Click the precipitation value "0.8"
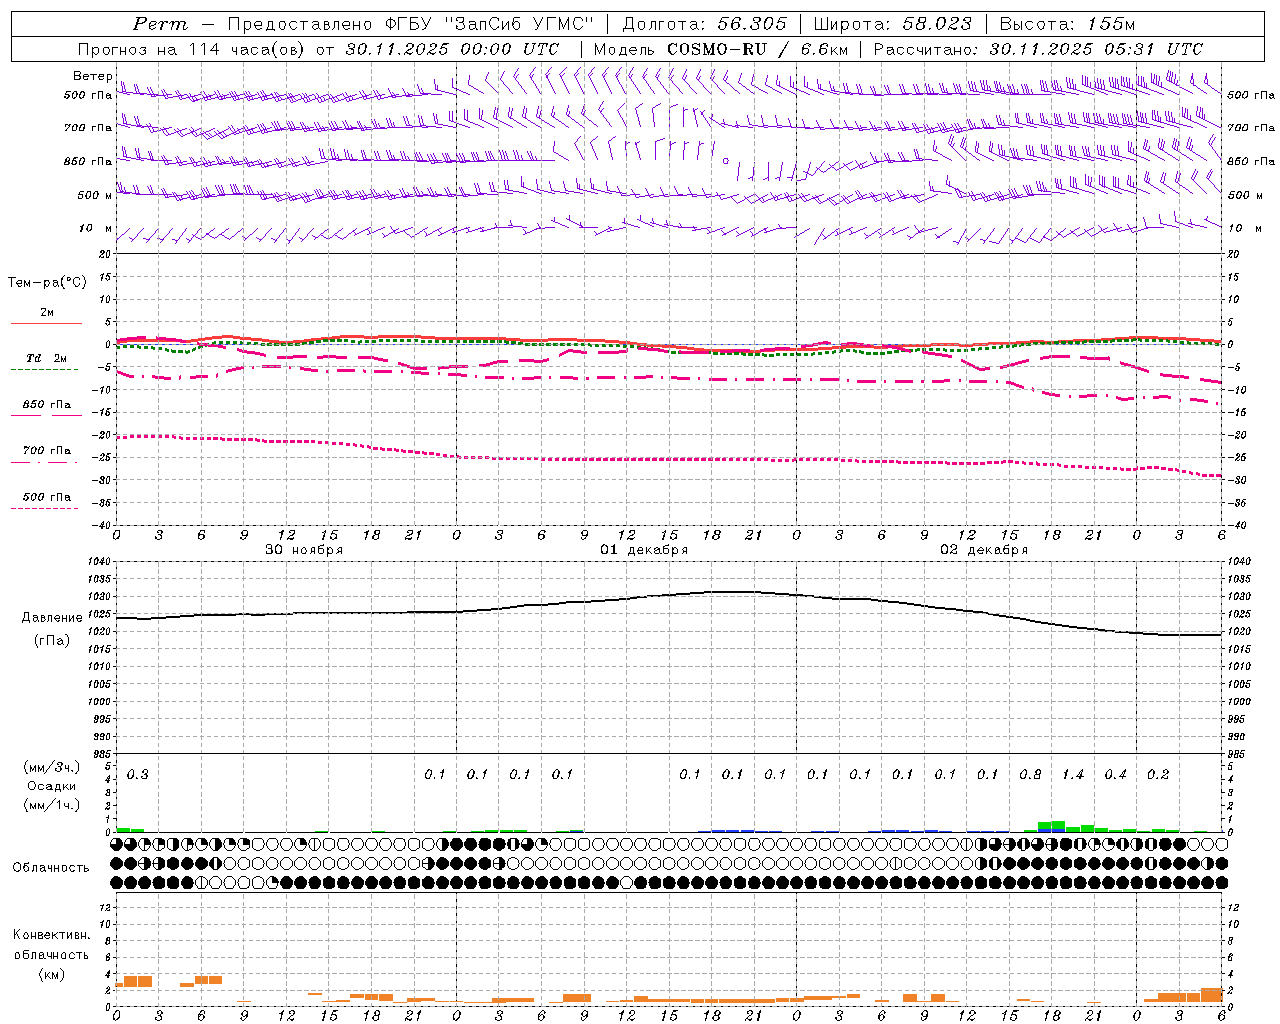 click(x=1030, y=775)
